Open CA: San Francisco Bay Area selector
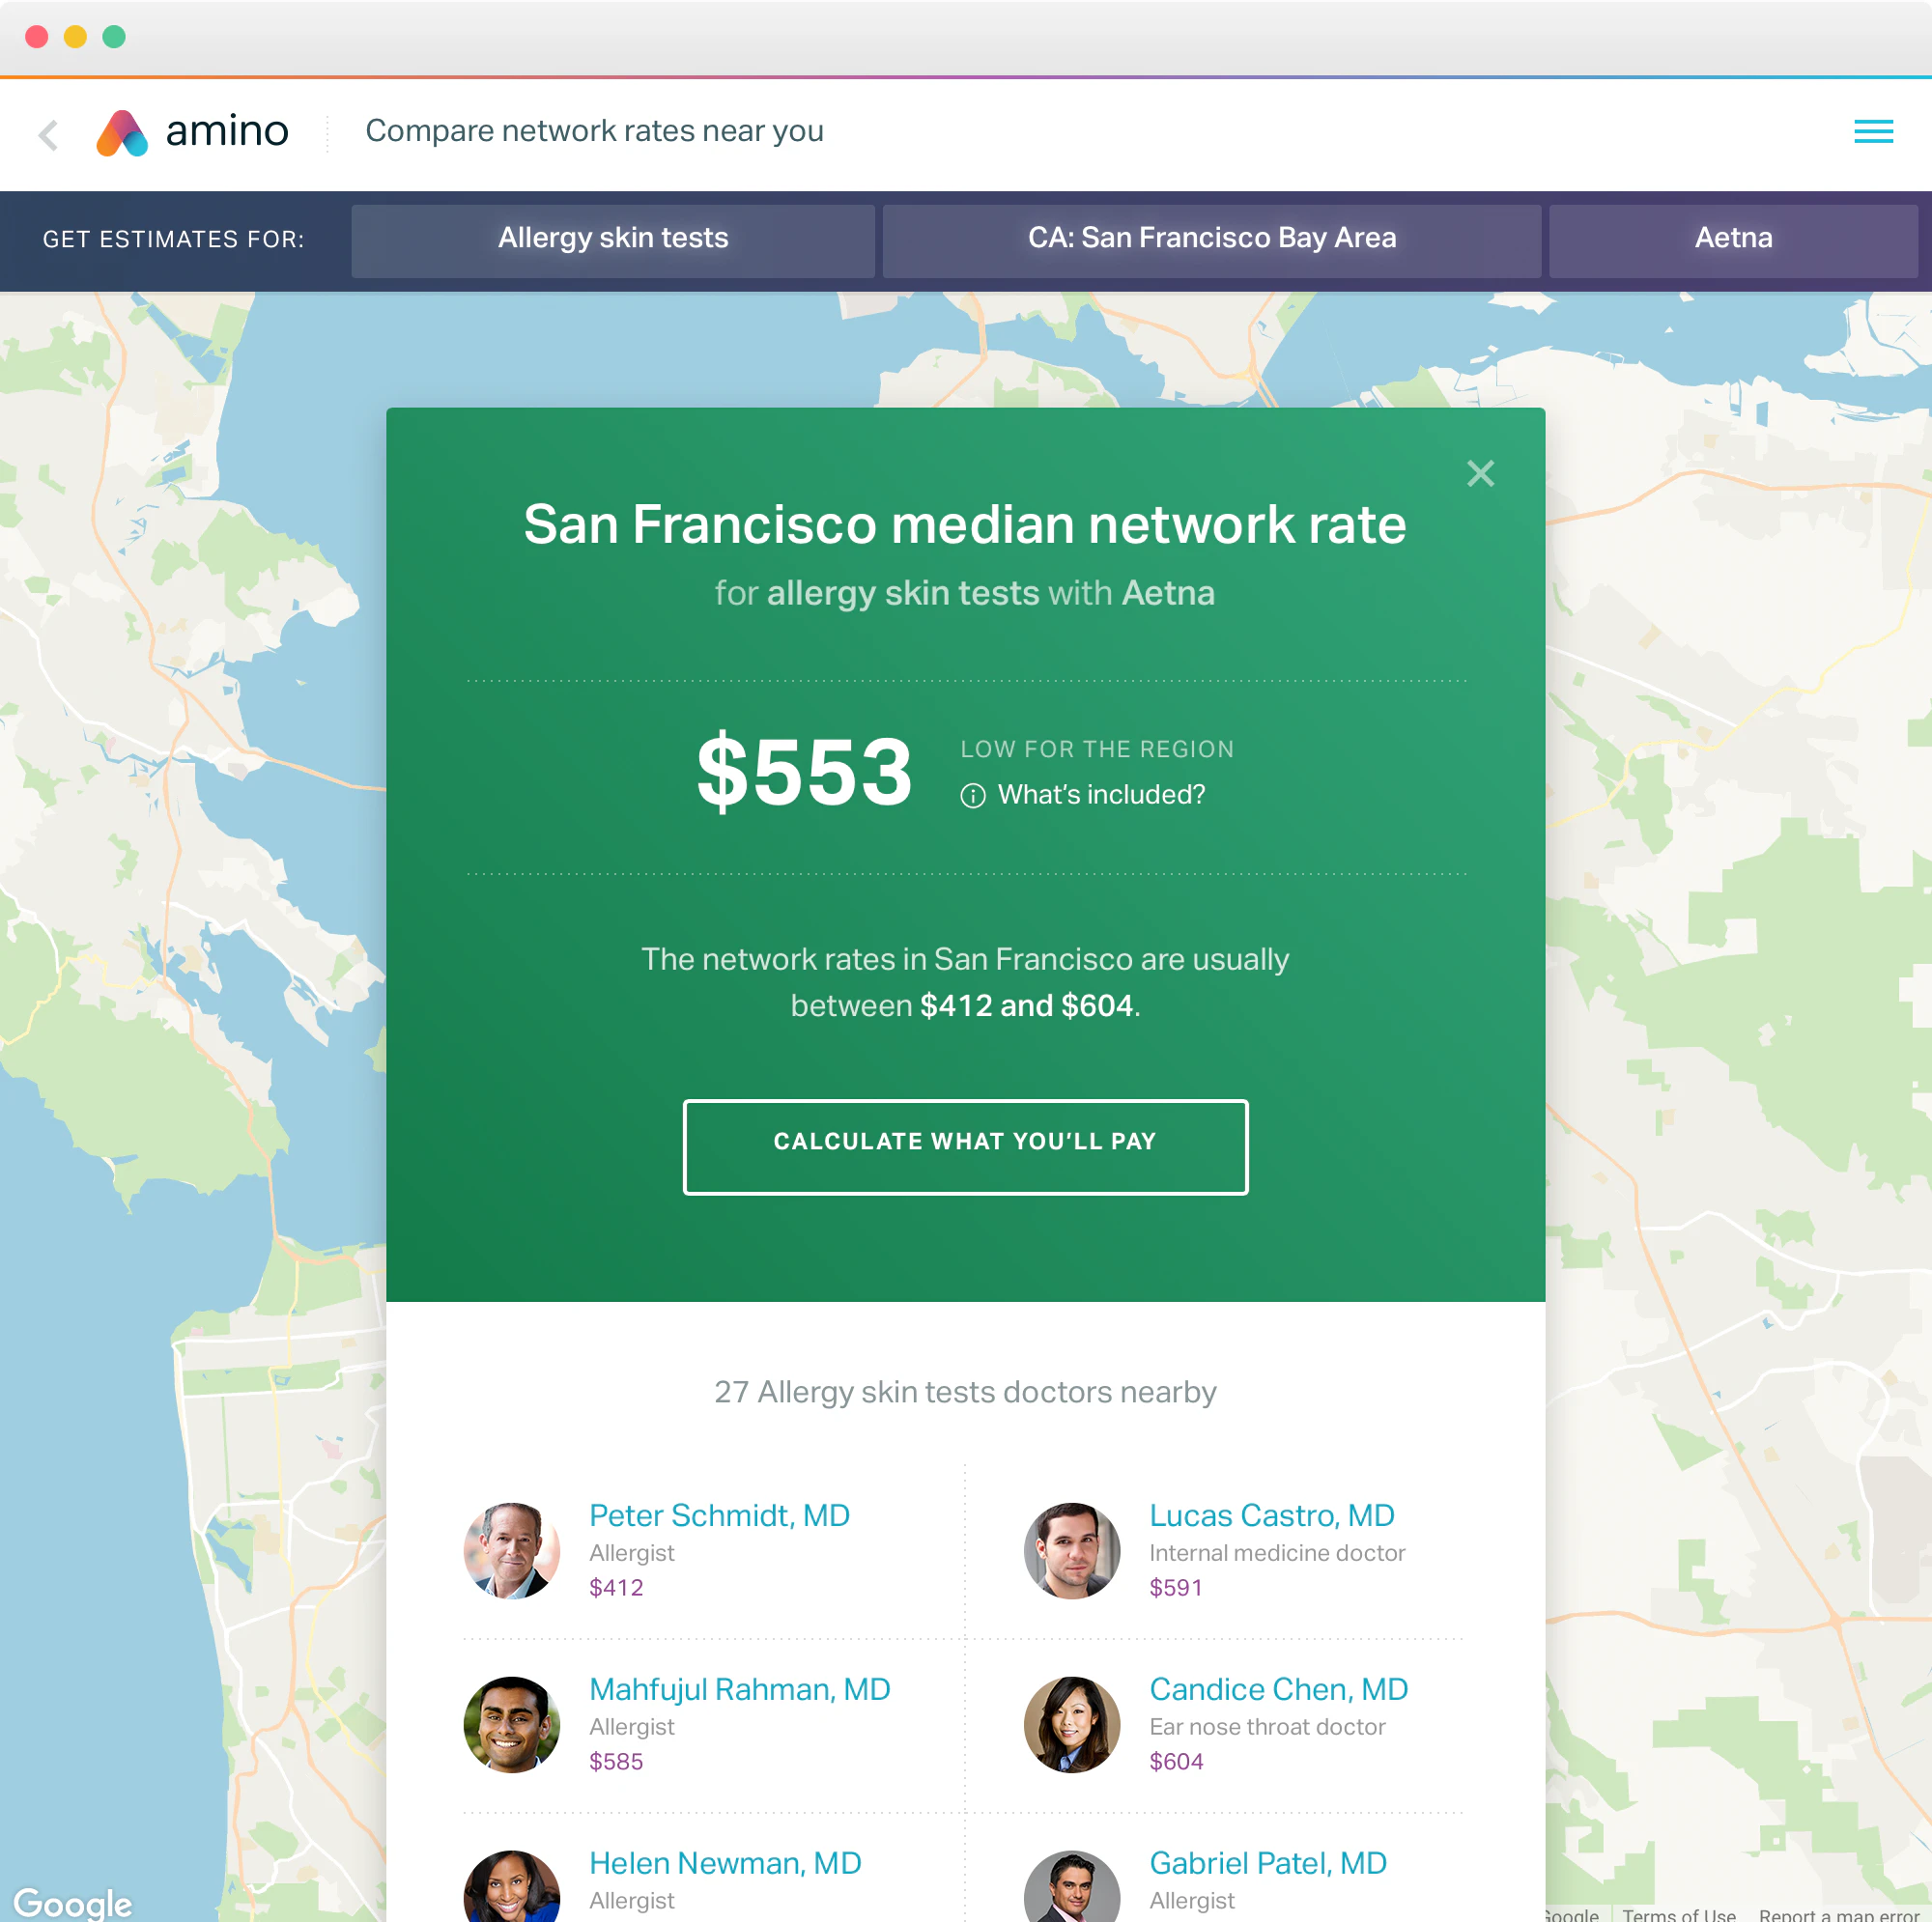 pyautogui.click(x=1211, y=239)
